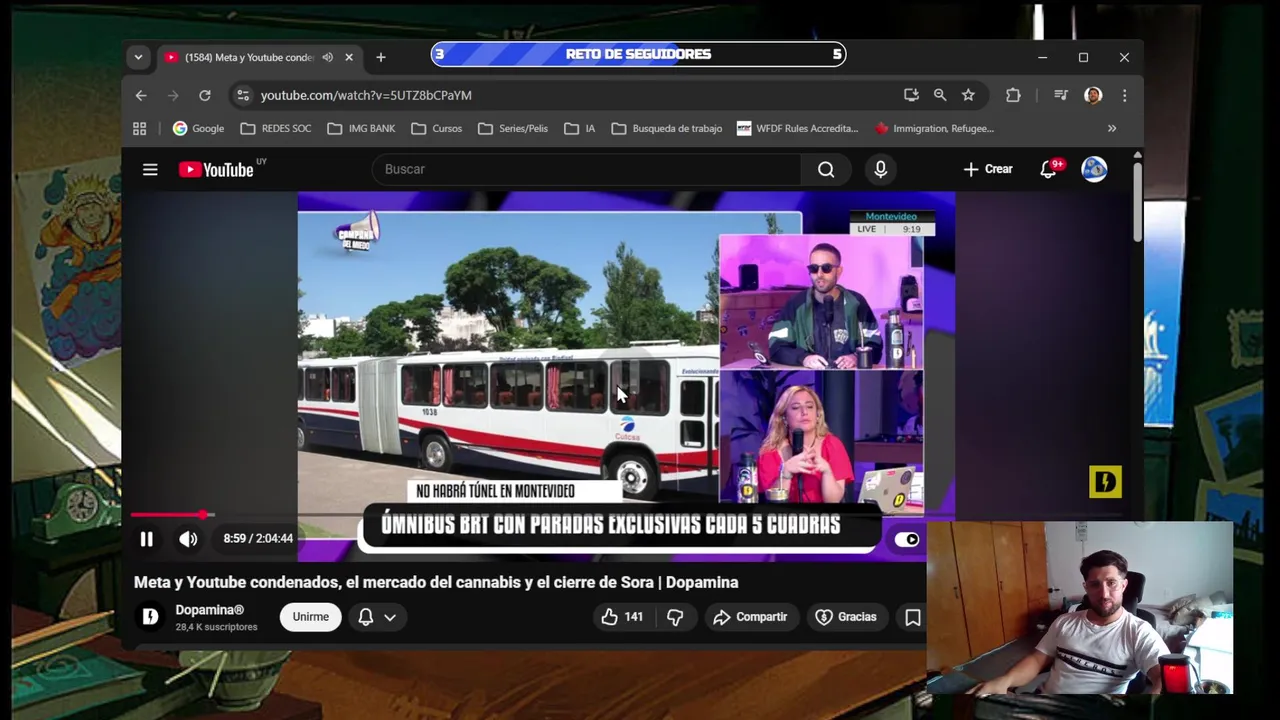This screenshot has width=1280, height=720.
Task: Open the Dopamina channel name link
Action: [209, 610]
